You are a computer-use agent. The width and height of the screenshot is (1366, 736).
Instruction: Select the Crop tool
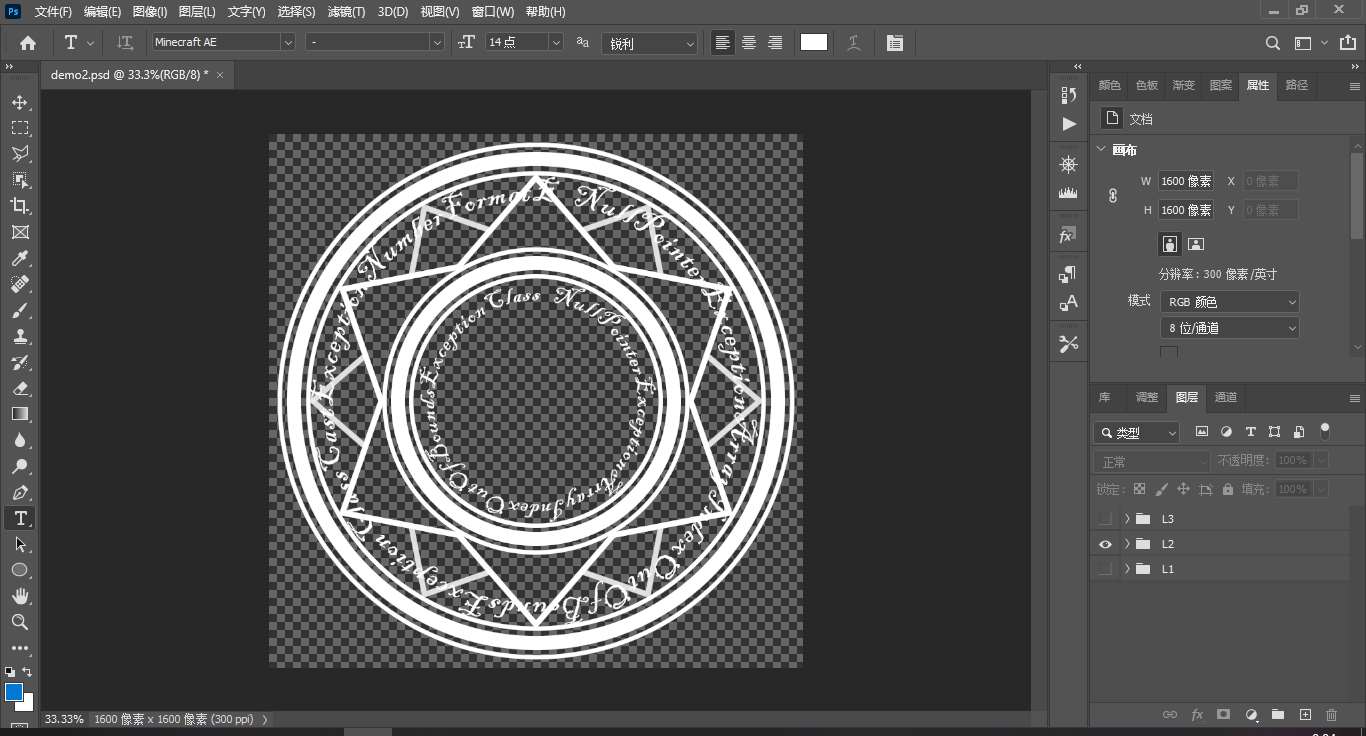[x=20, y=206]
